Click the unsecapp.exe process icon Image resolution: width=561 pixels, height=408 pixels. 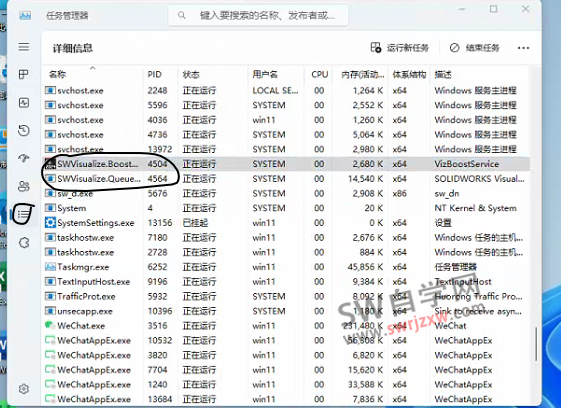click(50, 311)
